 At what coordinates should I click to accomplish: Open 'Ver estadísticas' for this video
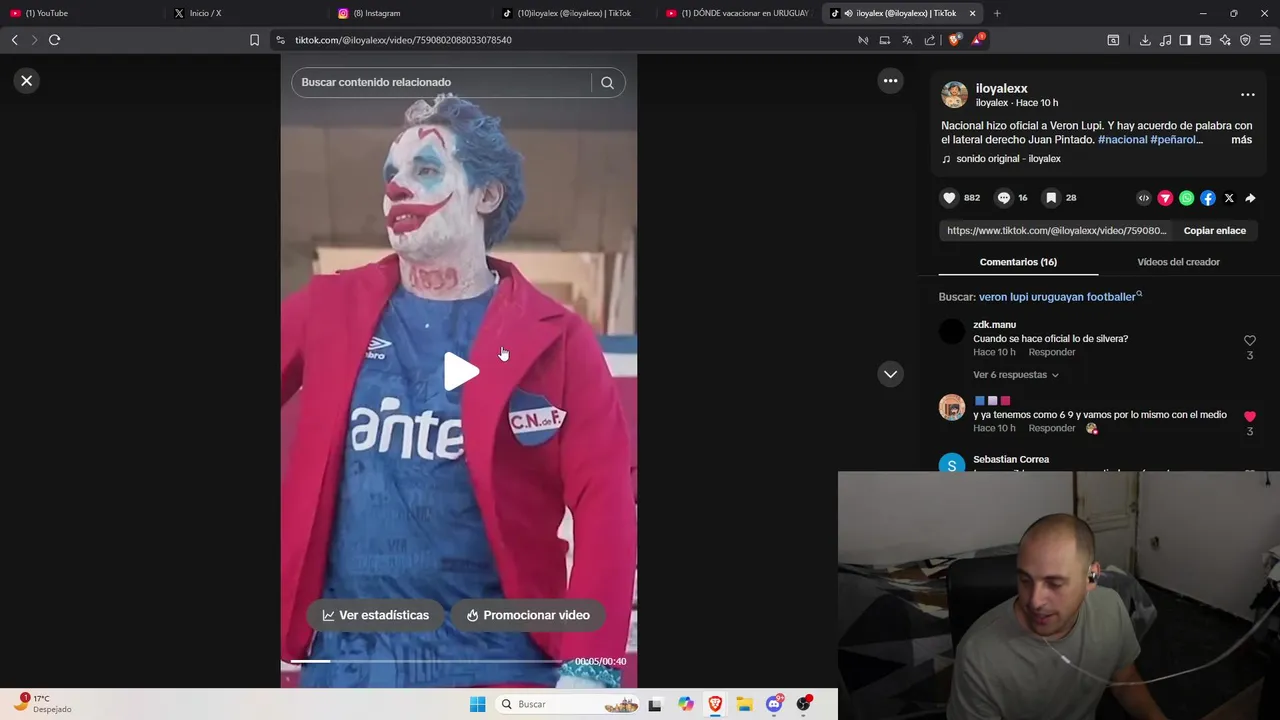pos(375,615)
